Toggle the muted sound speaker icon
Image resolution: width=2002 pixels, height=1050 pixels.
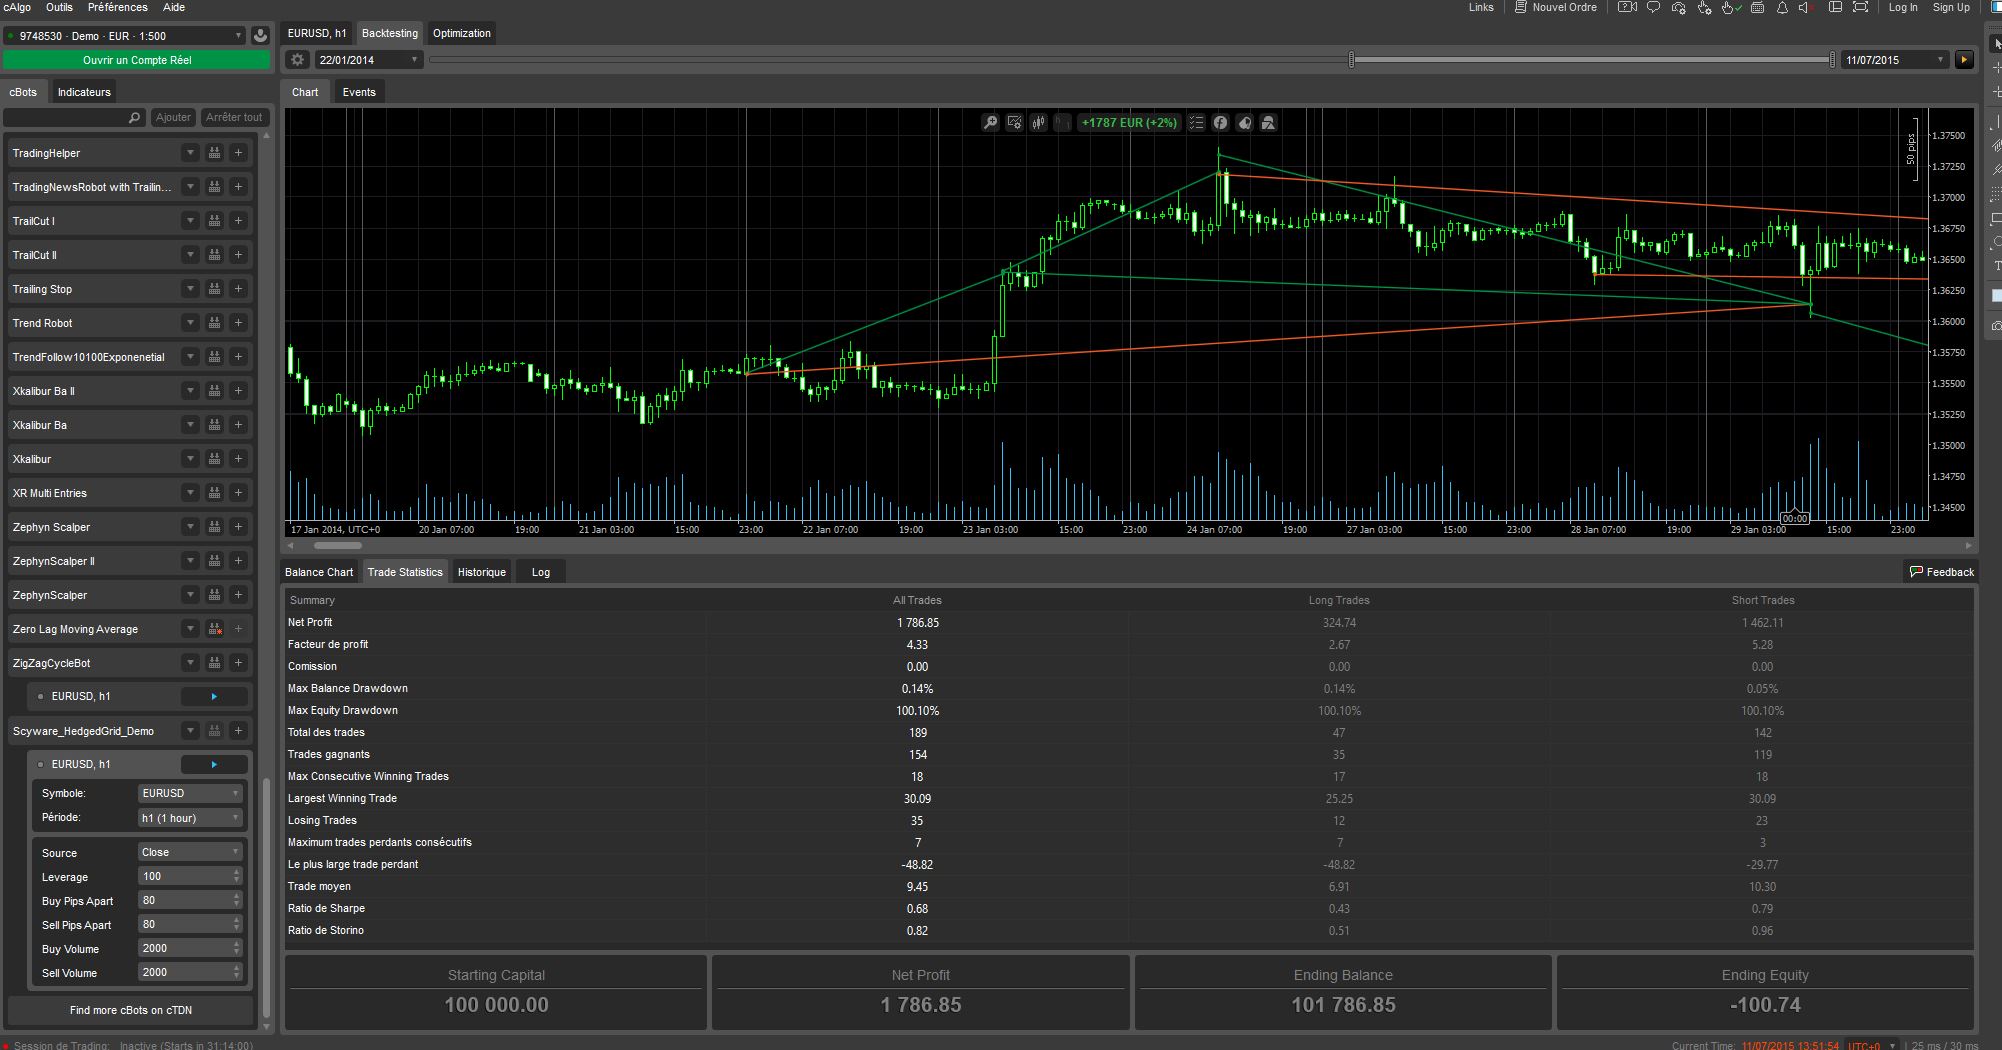(1805, 7)
